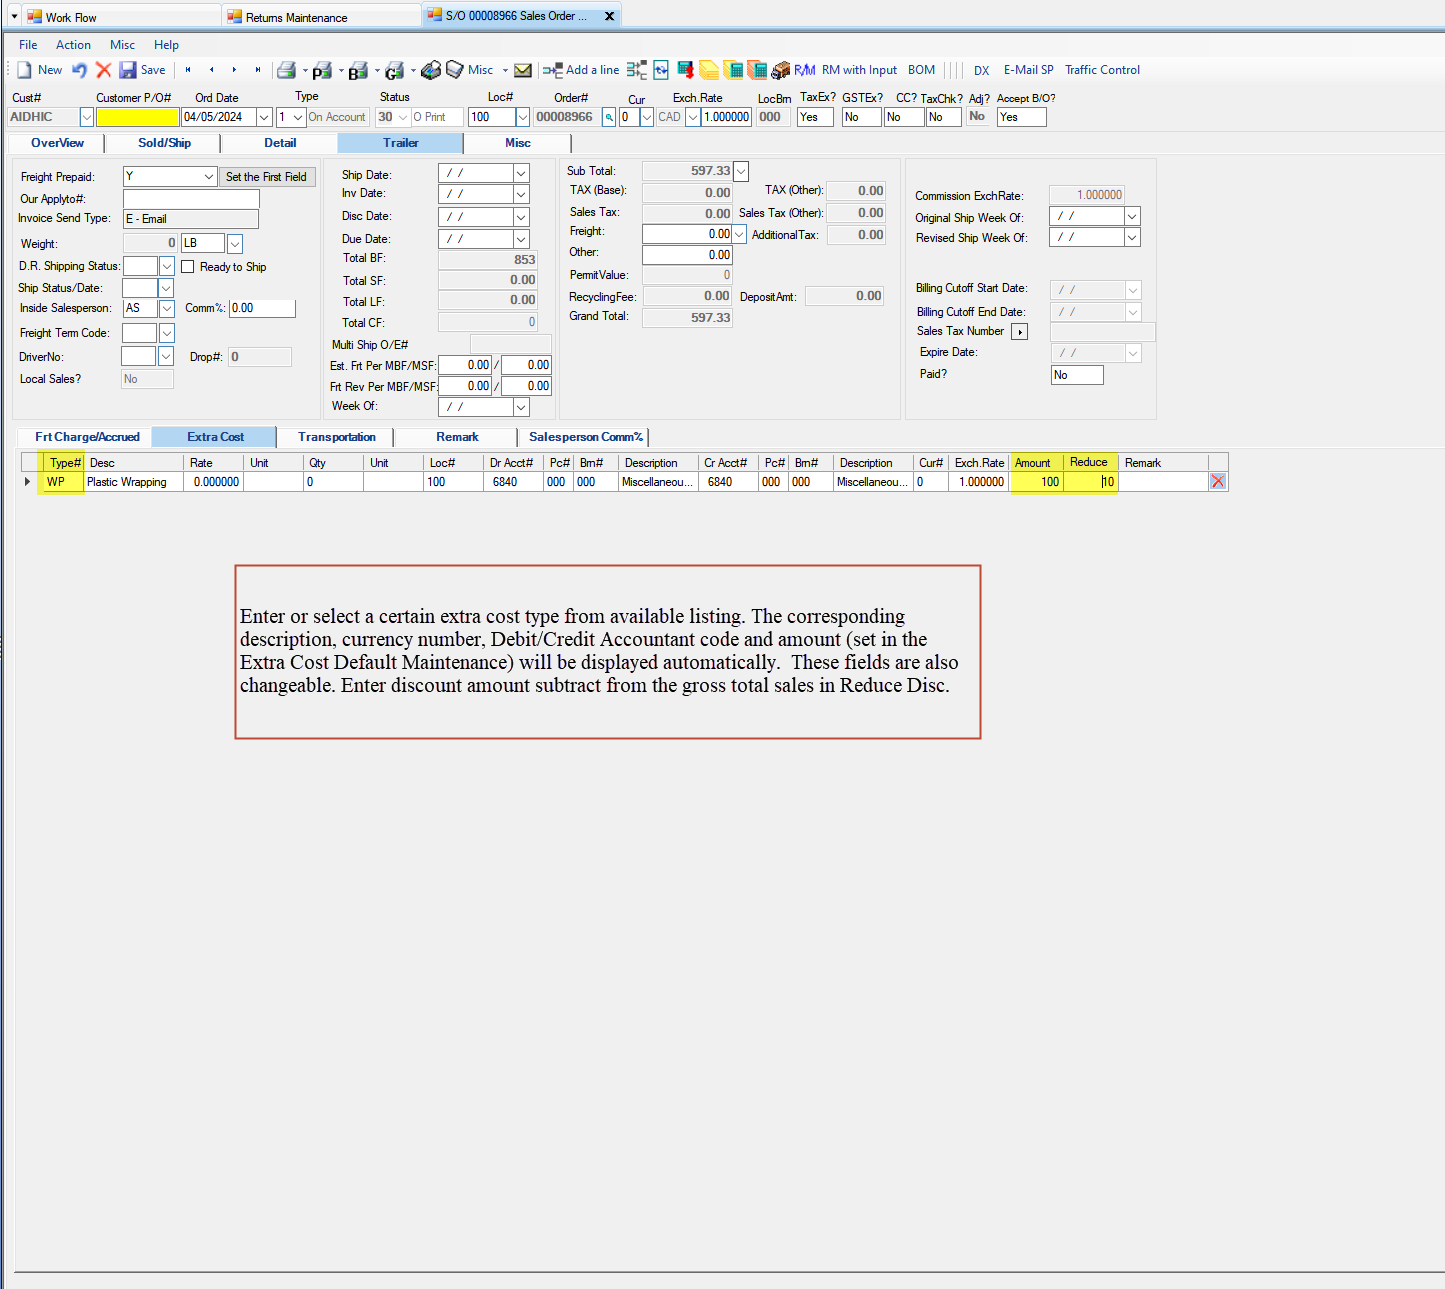Select the freight truck icon on toolbar
1445x1289 pixels.
point(780,70)
